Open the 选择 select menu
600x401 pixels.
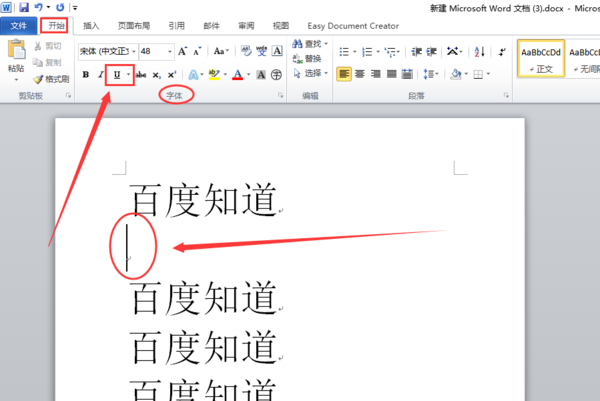(310, 73)
